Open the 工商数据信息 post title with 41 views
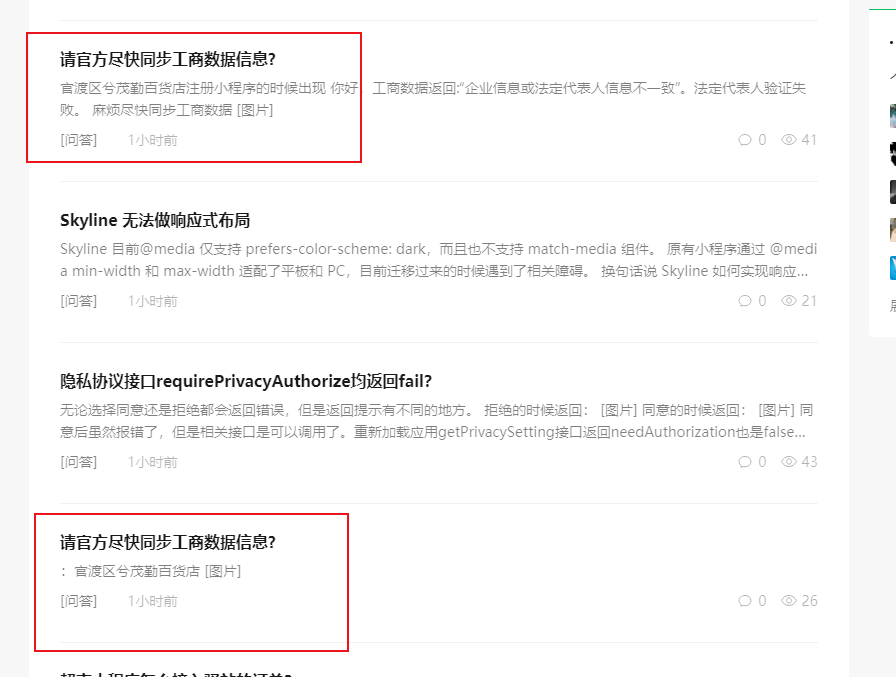 click(168, 59)
